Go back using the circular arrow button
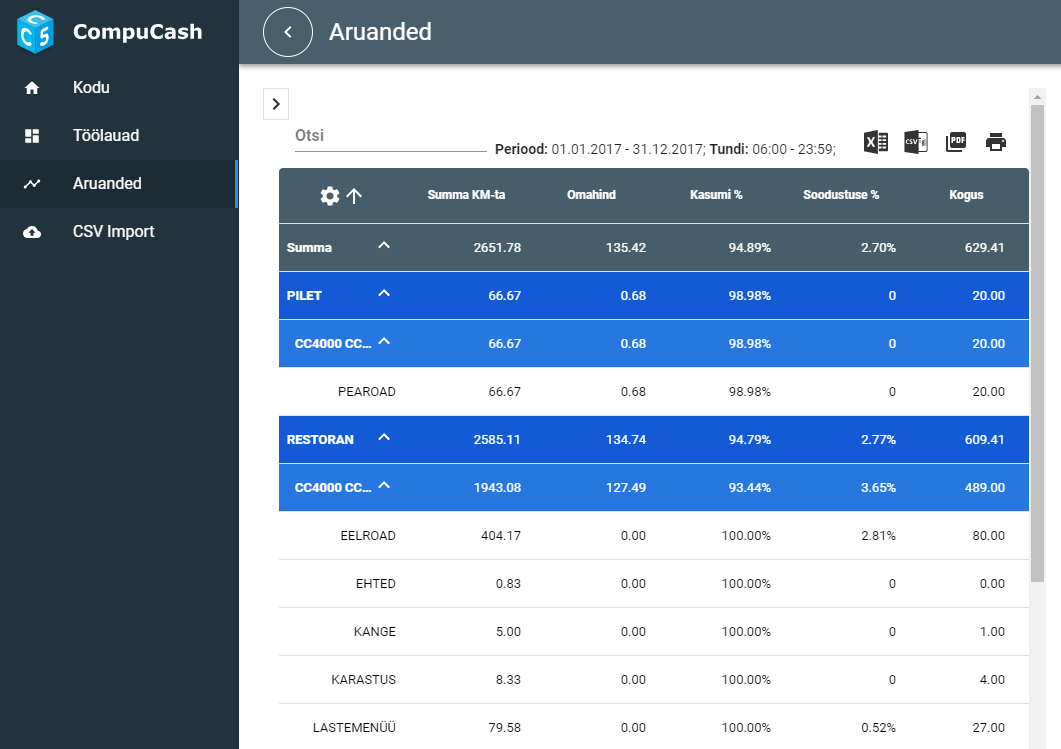 pyautogui.click(x=288, y=32)
